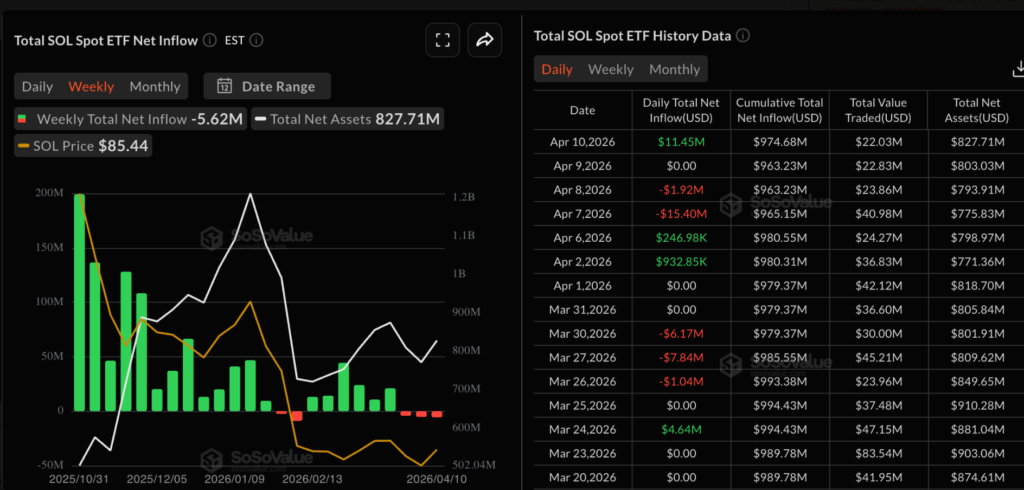Image resolution: width=1024 pixels, height=490 pixels.
Task: Click the tallest green bar in chart
Action: coord(79,300)
